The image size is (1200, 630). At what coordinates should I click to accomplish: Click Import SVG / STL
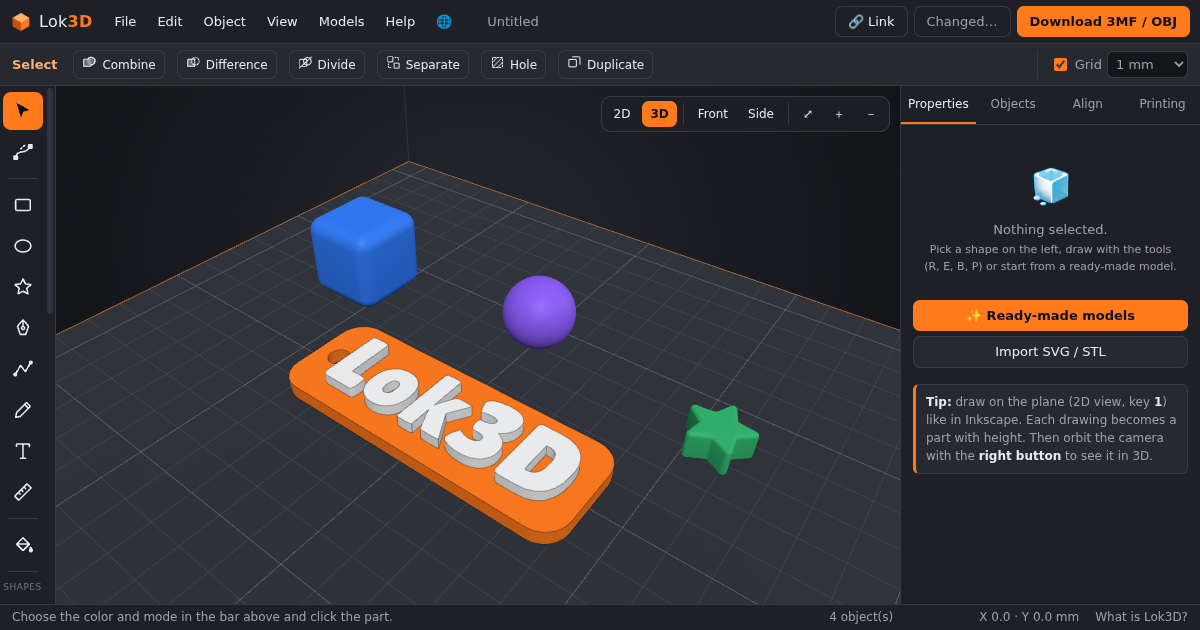click(1050, 352)
